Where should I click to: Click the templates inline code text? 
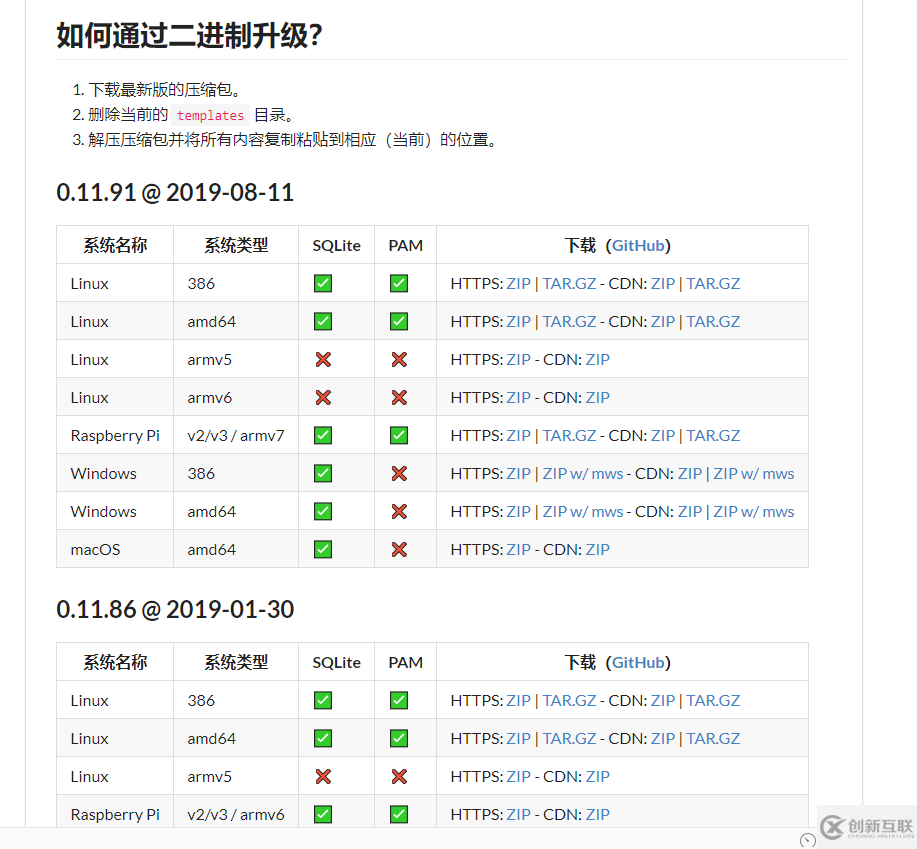pyautogui.click(x=209, y=115)
